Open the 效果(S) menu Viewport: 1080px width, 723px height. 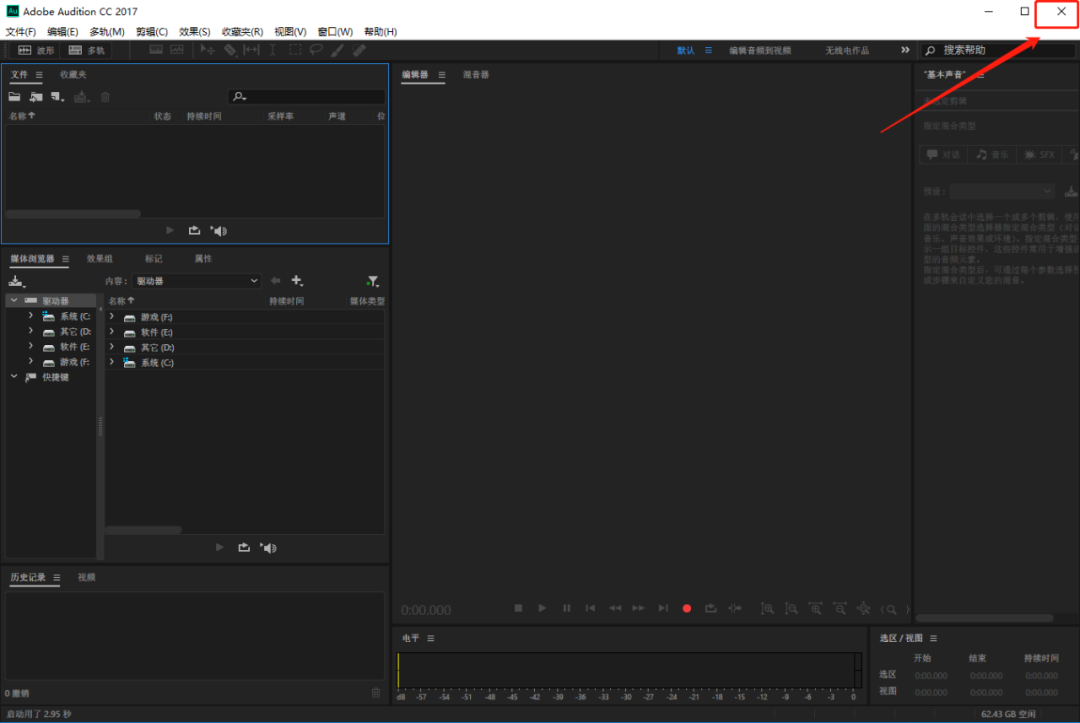tap(194, 32)
